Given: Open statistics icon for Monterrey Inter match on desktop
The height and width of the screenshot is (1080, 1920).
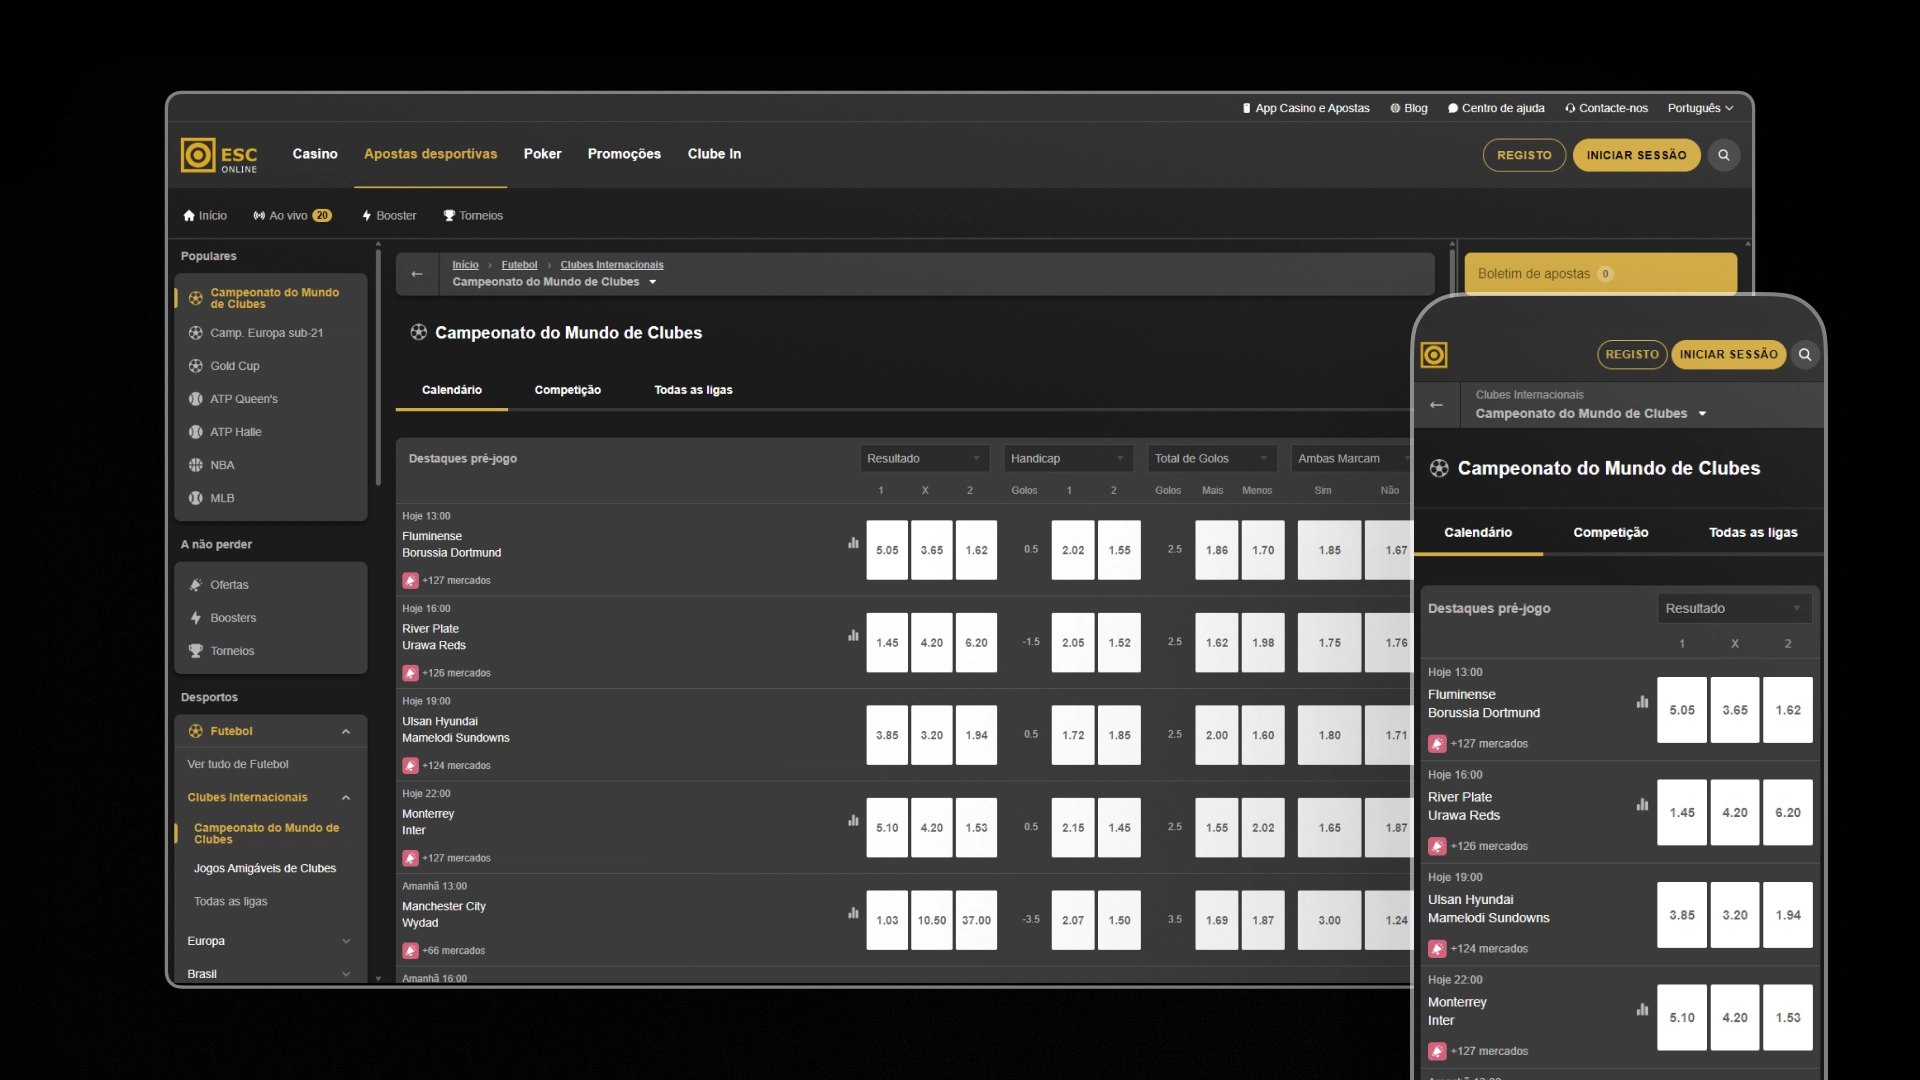Looking at the screenshot, I should click(853, 820).
